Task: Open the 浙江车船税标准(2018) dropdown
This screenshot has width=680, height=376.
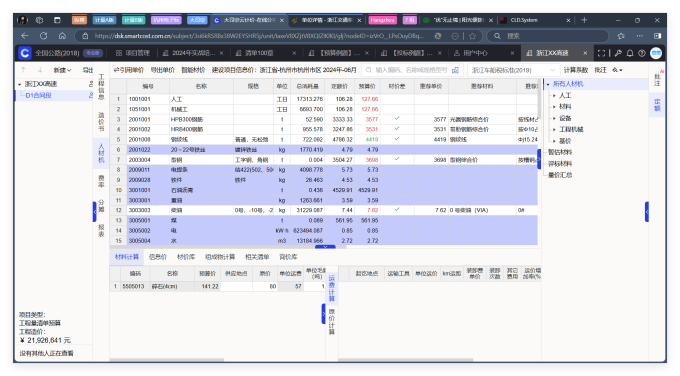Action: (513, 70)
